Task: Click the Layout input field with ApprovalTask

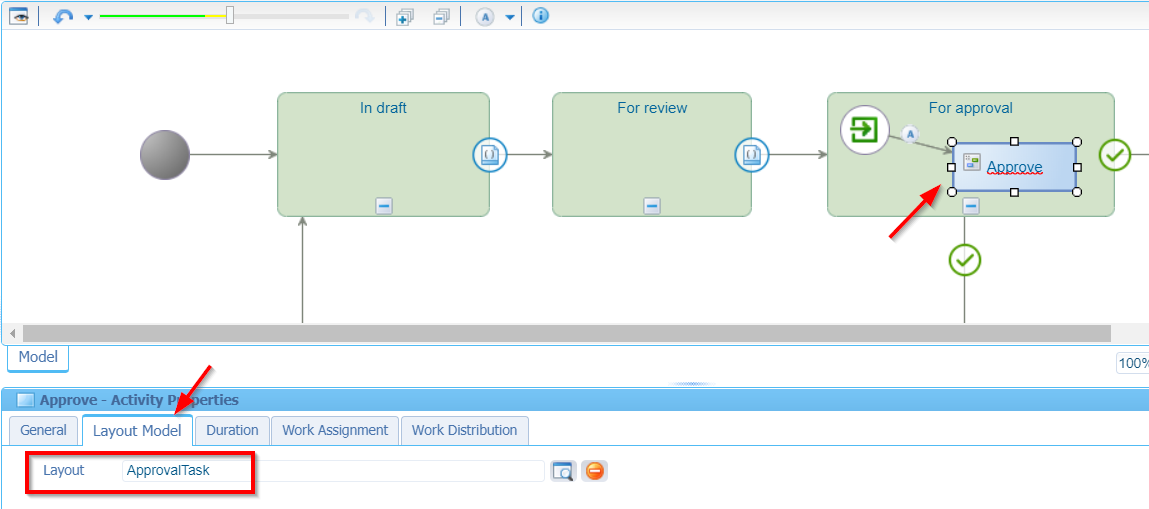Action: [332, 470]
